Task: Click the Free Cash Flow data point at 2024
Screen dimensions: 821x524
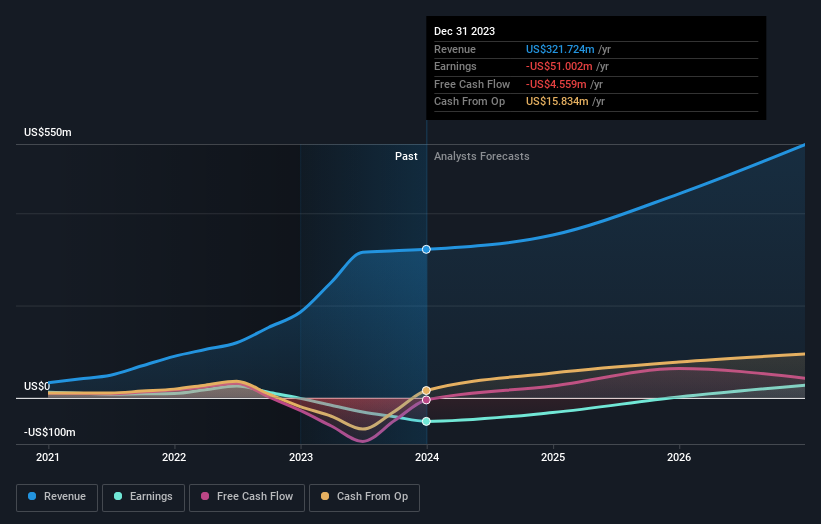Action: click(x=426, y=400)
